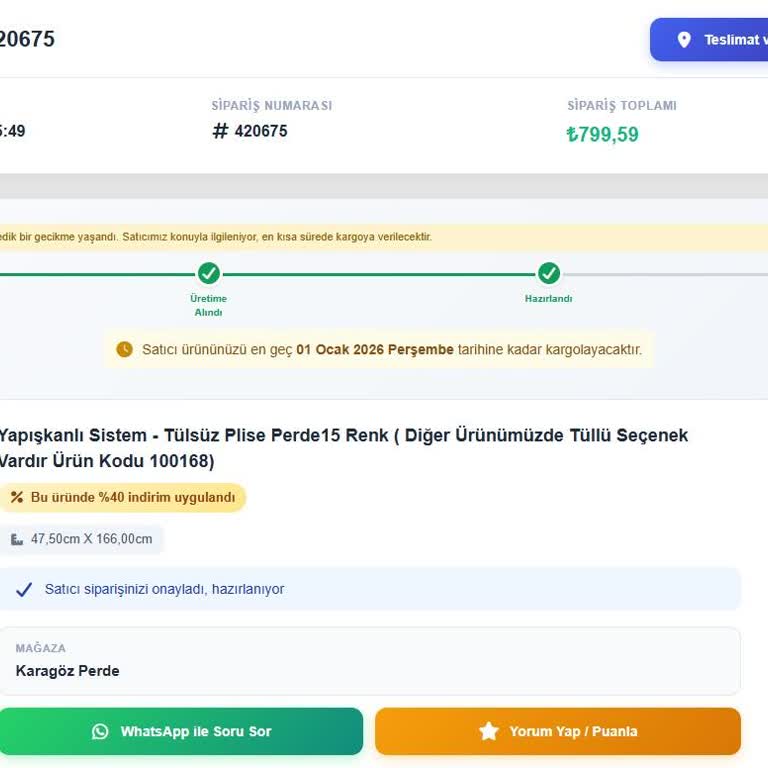Click the hash icon beside order number
This screenshot has width=768, height=768.
click(220, 131)
